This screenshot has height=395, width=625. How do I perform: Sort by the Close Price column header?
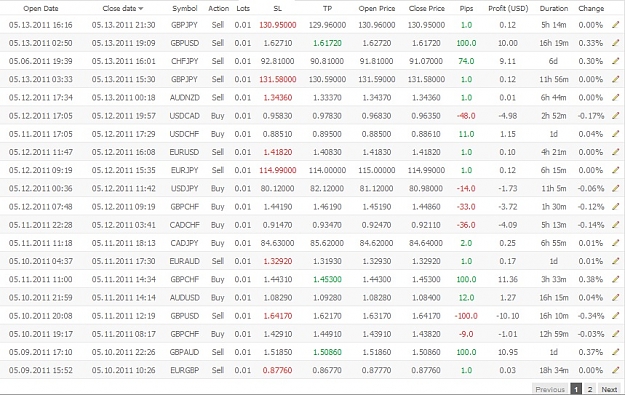426,8
